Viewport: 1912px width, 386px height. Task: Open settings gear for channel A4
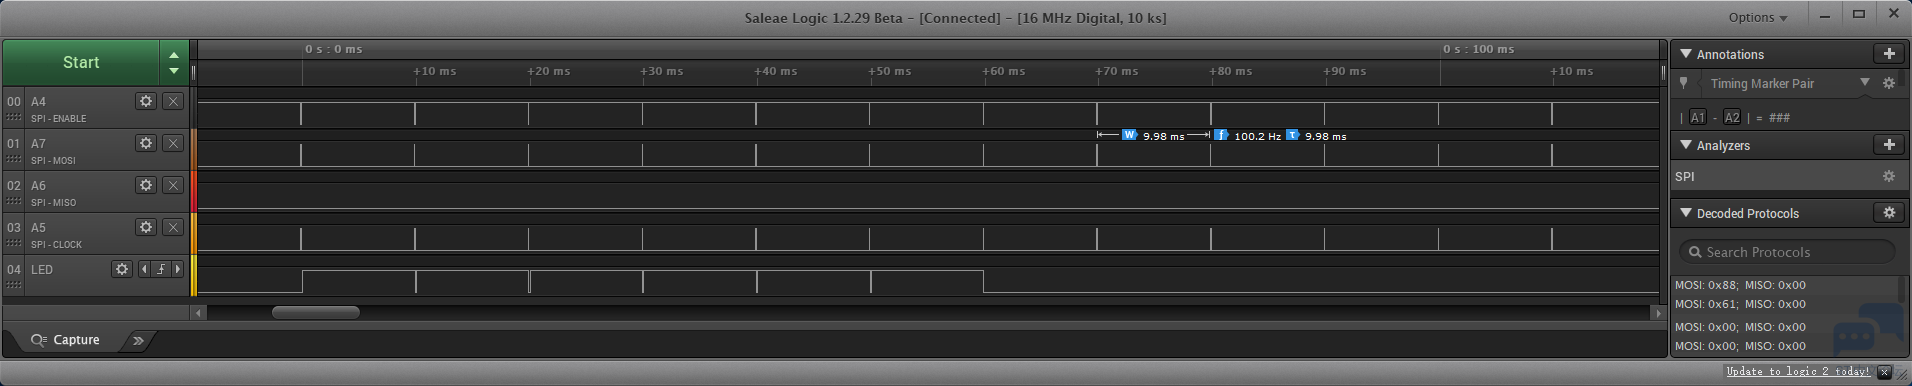(x=146, y=101)
